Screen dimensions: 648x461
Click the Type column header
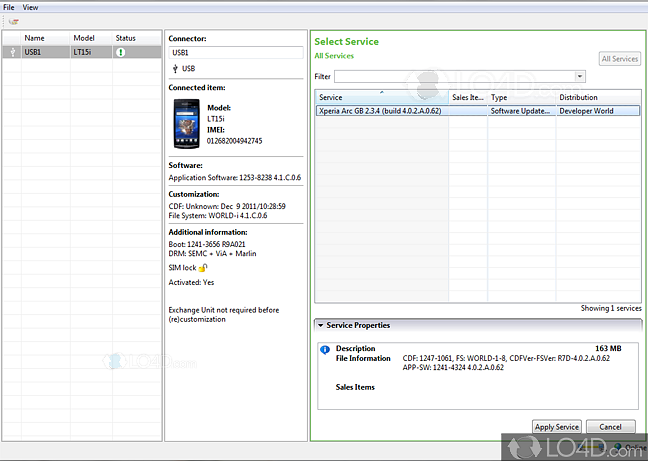click(x=520, y=97)
